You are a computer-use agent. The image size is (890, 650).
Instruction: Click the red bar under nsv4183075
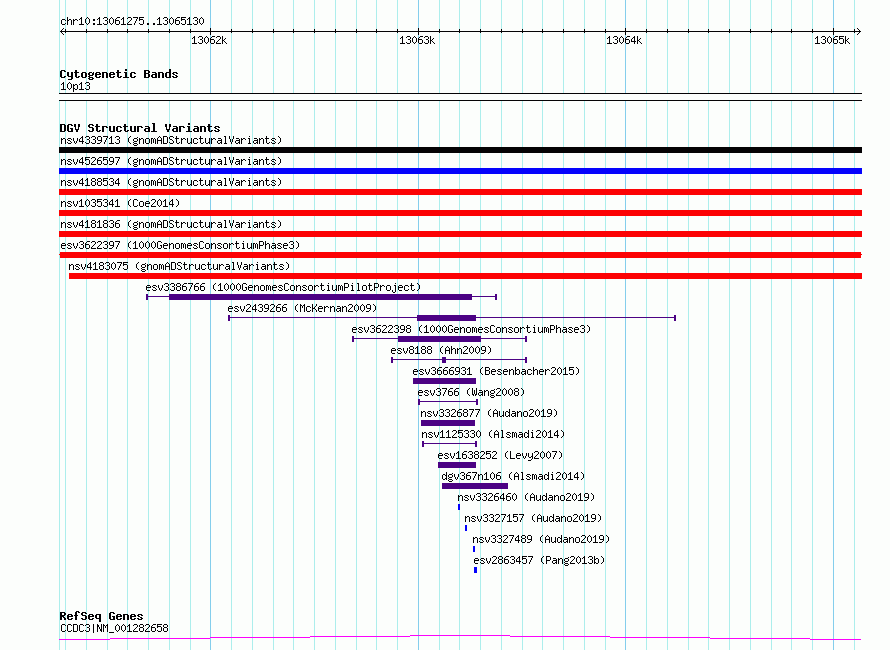465,276
